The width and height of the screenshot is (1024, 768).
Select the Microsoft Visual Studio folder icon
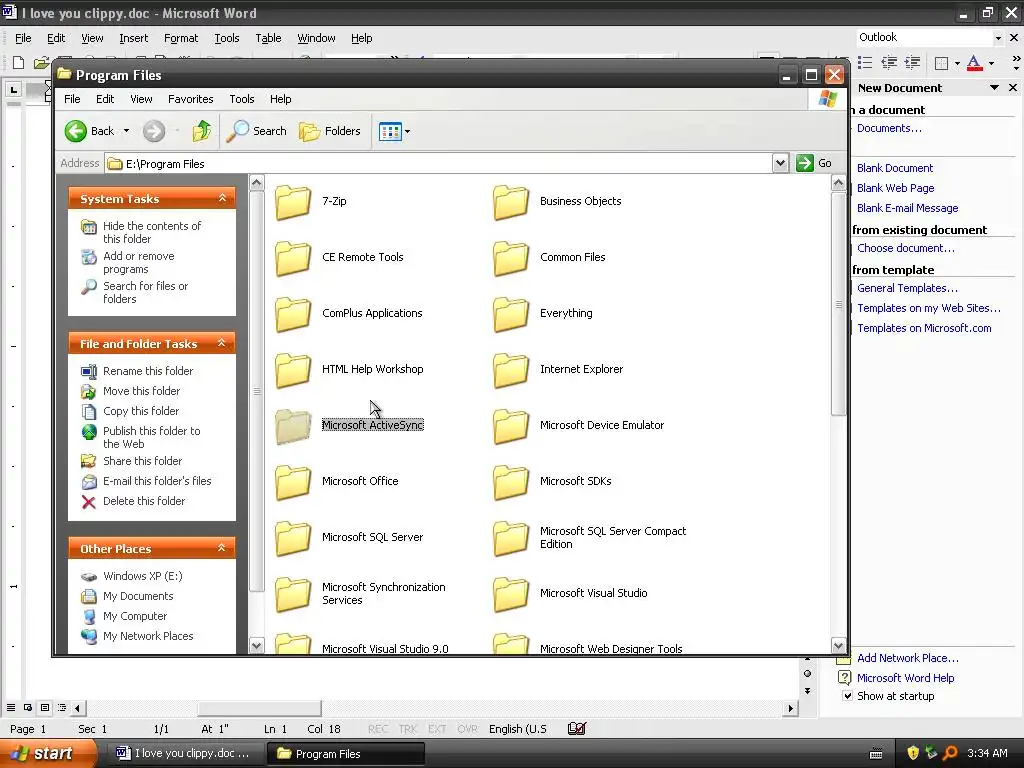click(x=511, y=595)
